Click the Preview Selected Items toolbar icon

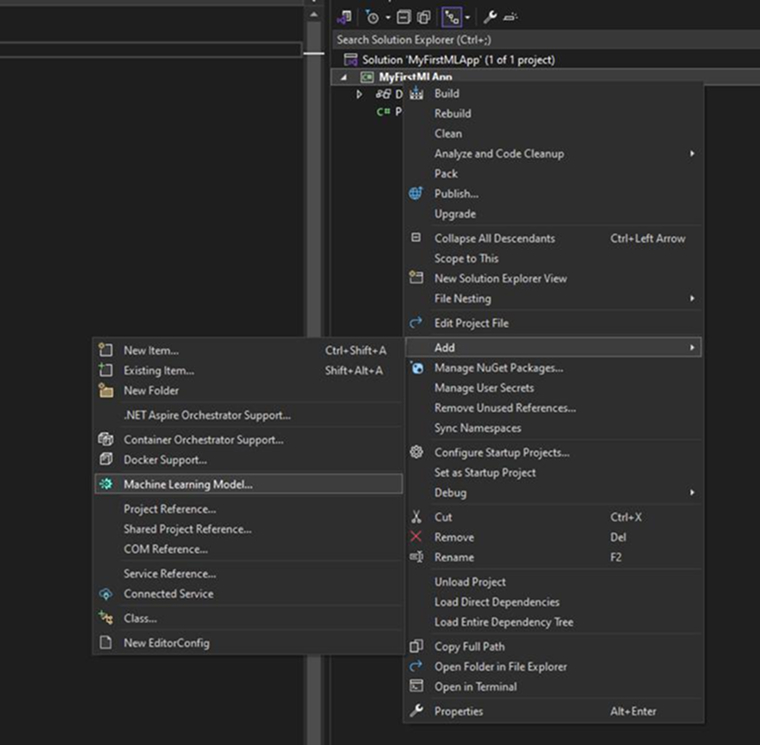tap(511, 17)
